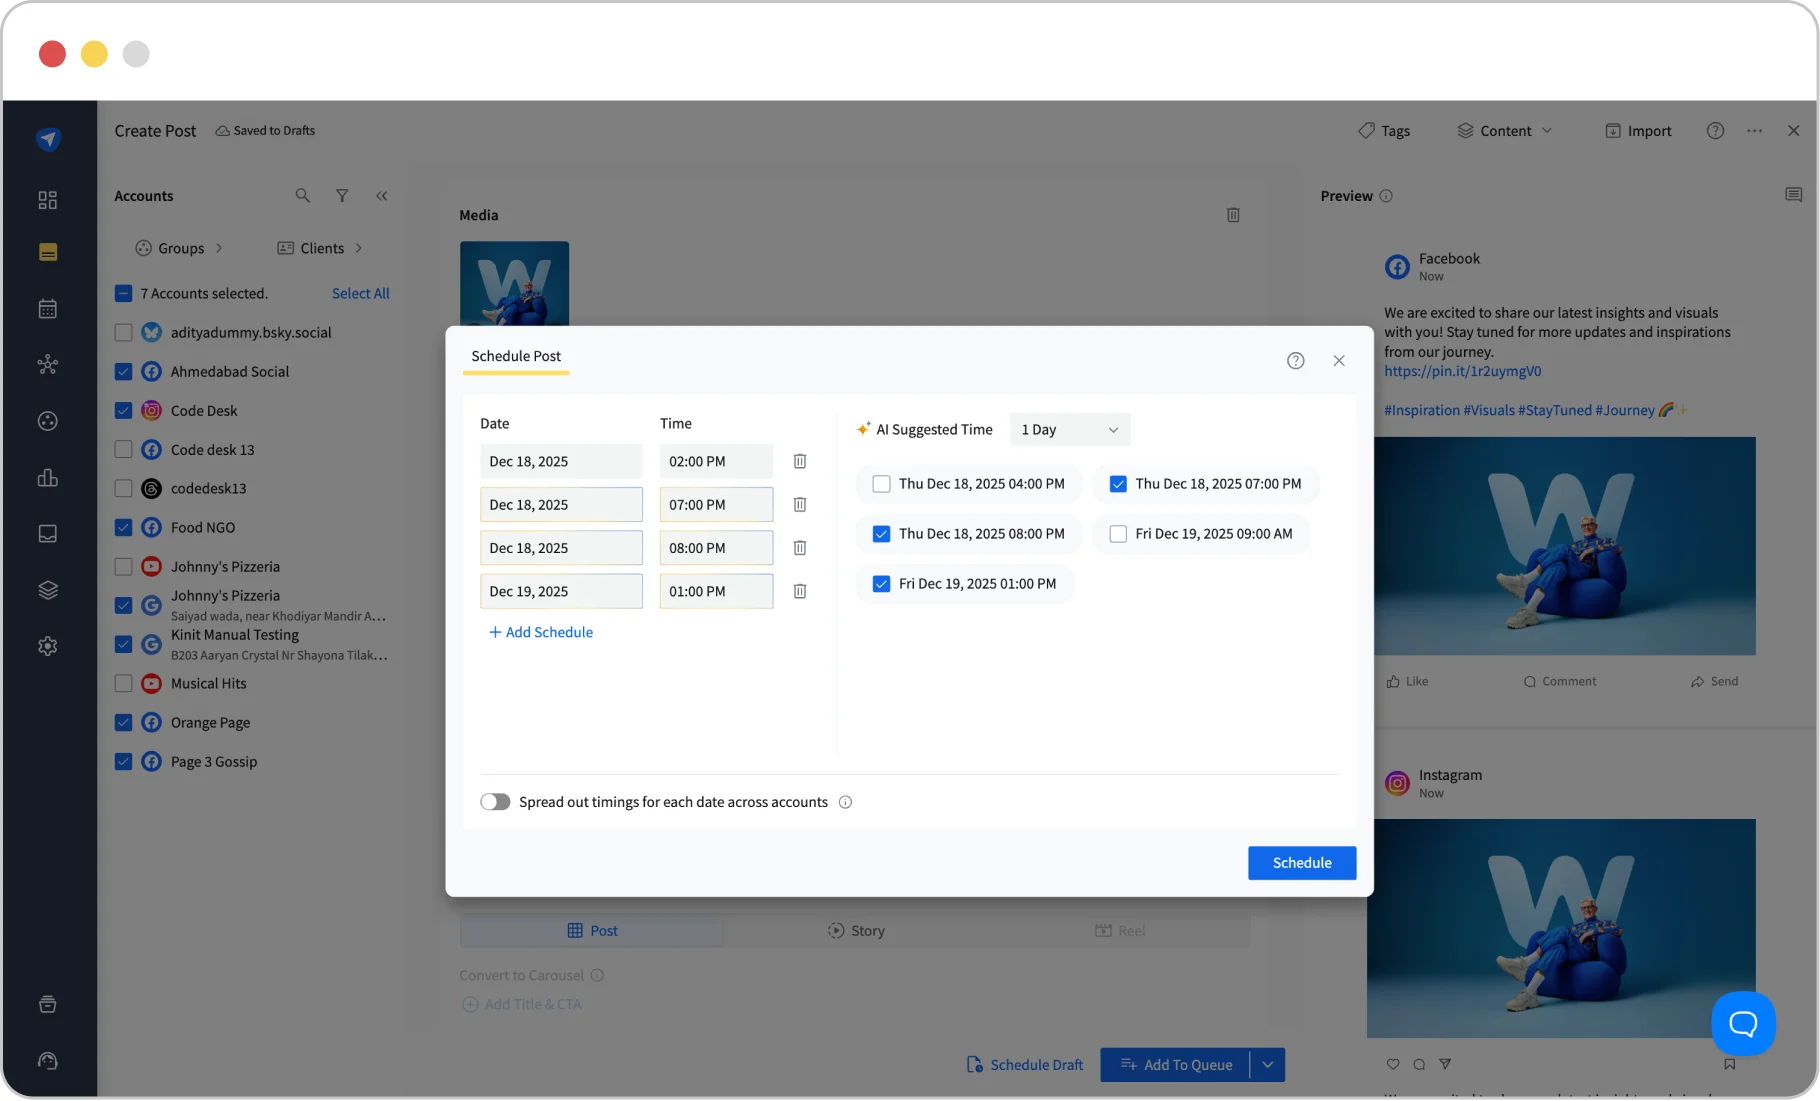
Task: Open the search icon in Accounts panel
Action: (303, 195)
